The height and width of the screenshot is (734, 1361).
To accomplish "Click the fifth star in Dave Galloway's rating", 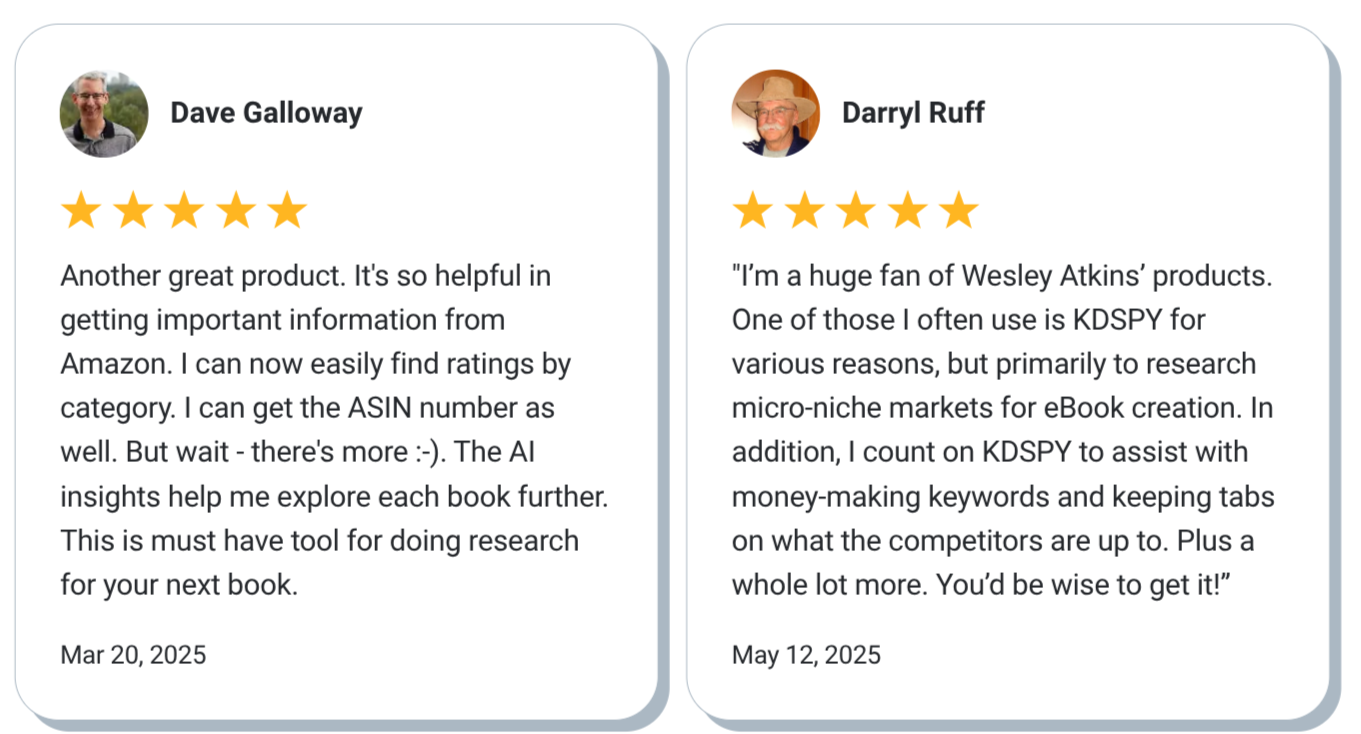I will (x=287, y=211).
